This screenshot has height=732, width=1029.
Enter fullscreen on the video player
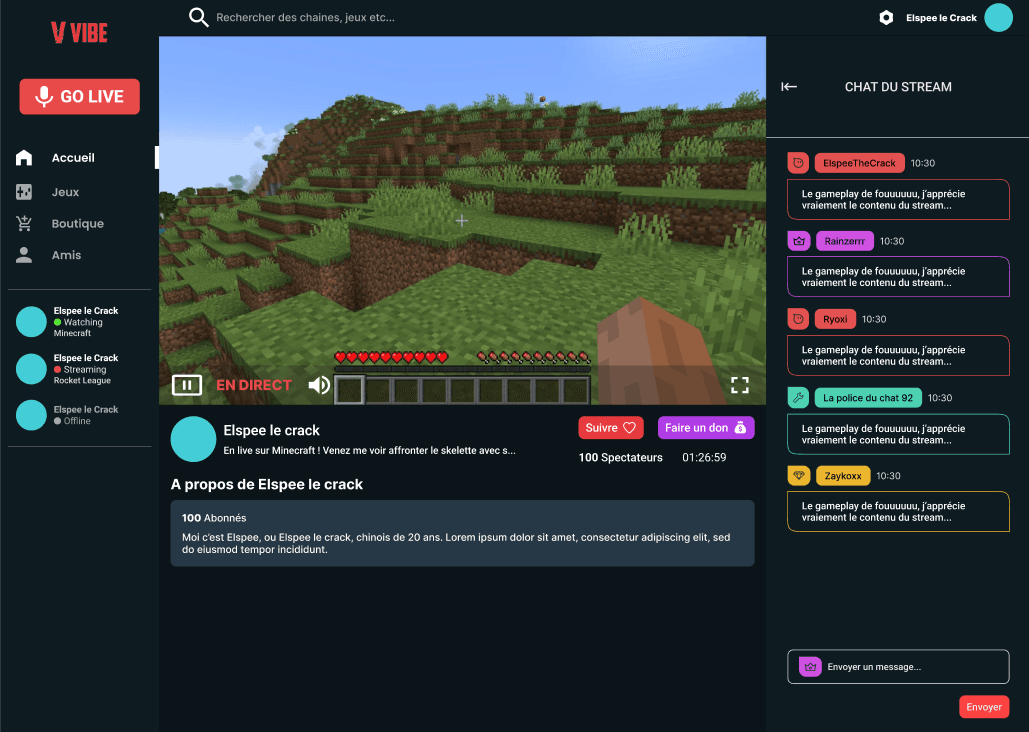pyautogui.click(x=740, y=385)
